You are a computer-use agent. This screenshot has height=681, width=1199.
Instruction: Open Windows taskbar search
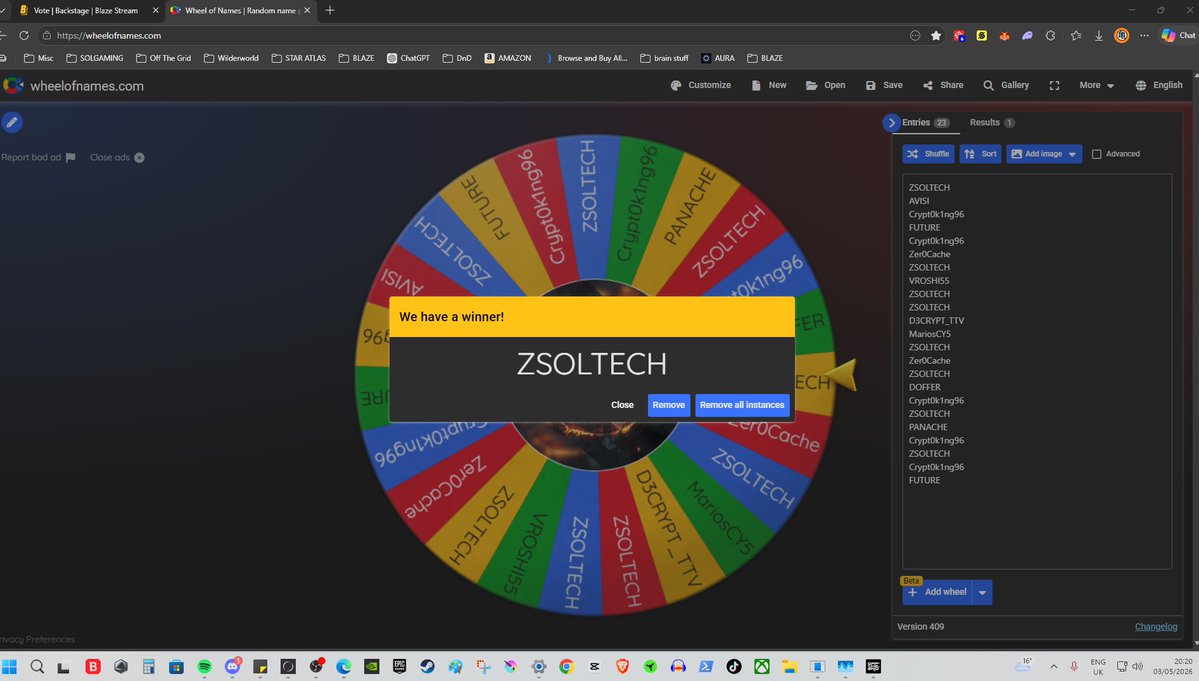coord(37,666)
